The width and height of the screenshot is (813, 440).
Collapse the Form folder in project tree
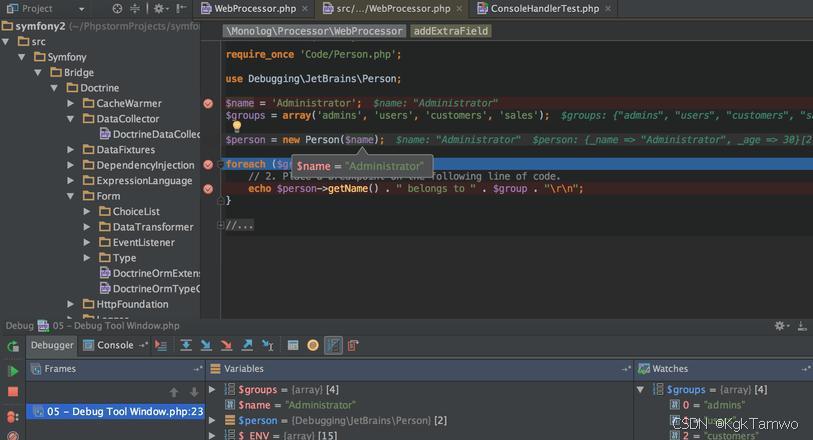72,196
